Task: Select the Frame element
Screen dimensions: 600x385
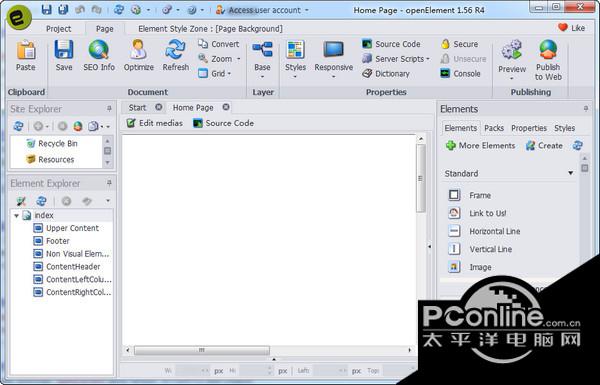Action: pos(470,196)
